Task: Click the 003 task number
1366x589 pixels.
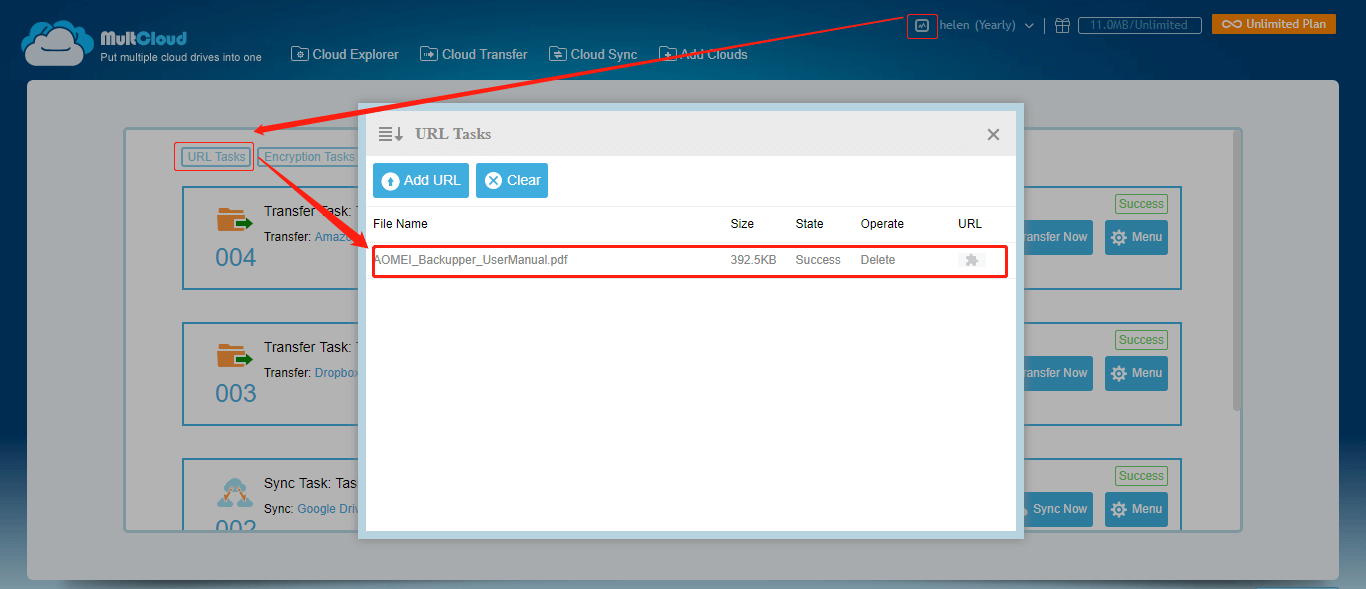Action: [x=236, y=394]
